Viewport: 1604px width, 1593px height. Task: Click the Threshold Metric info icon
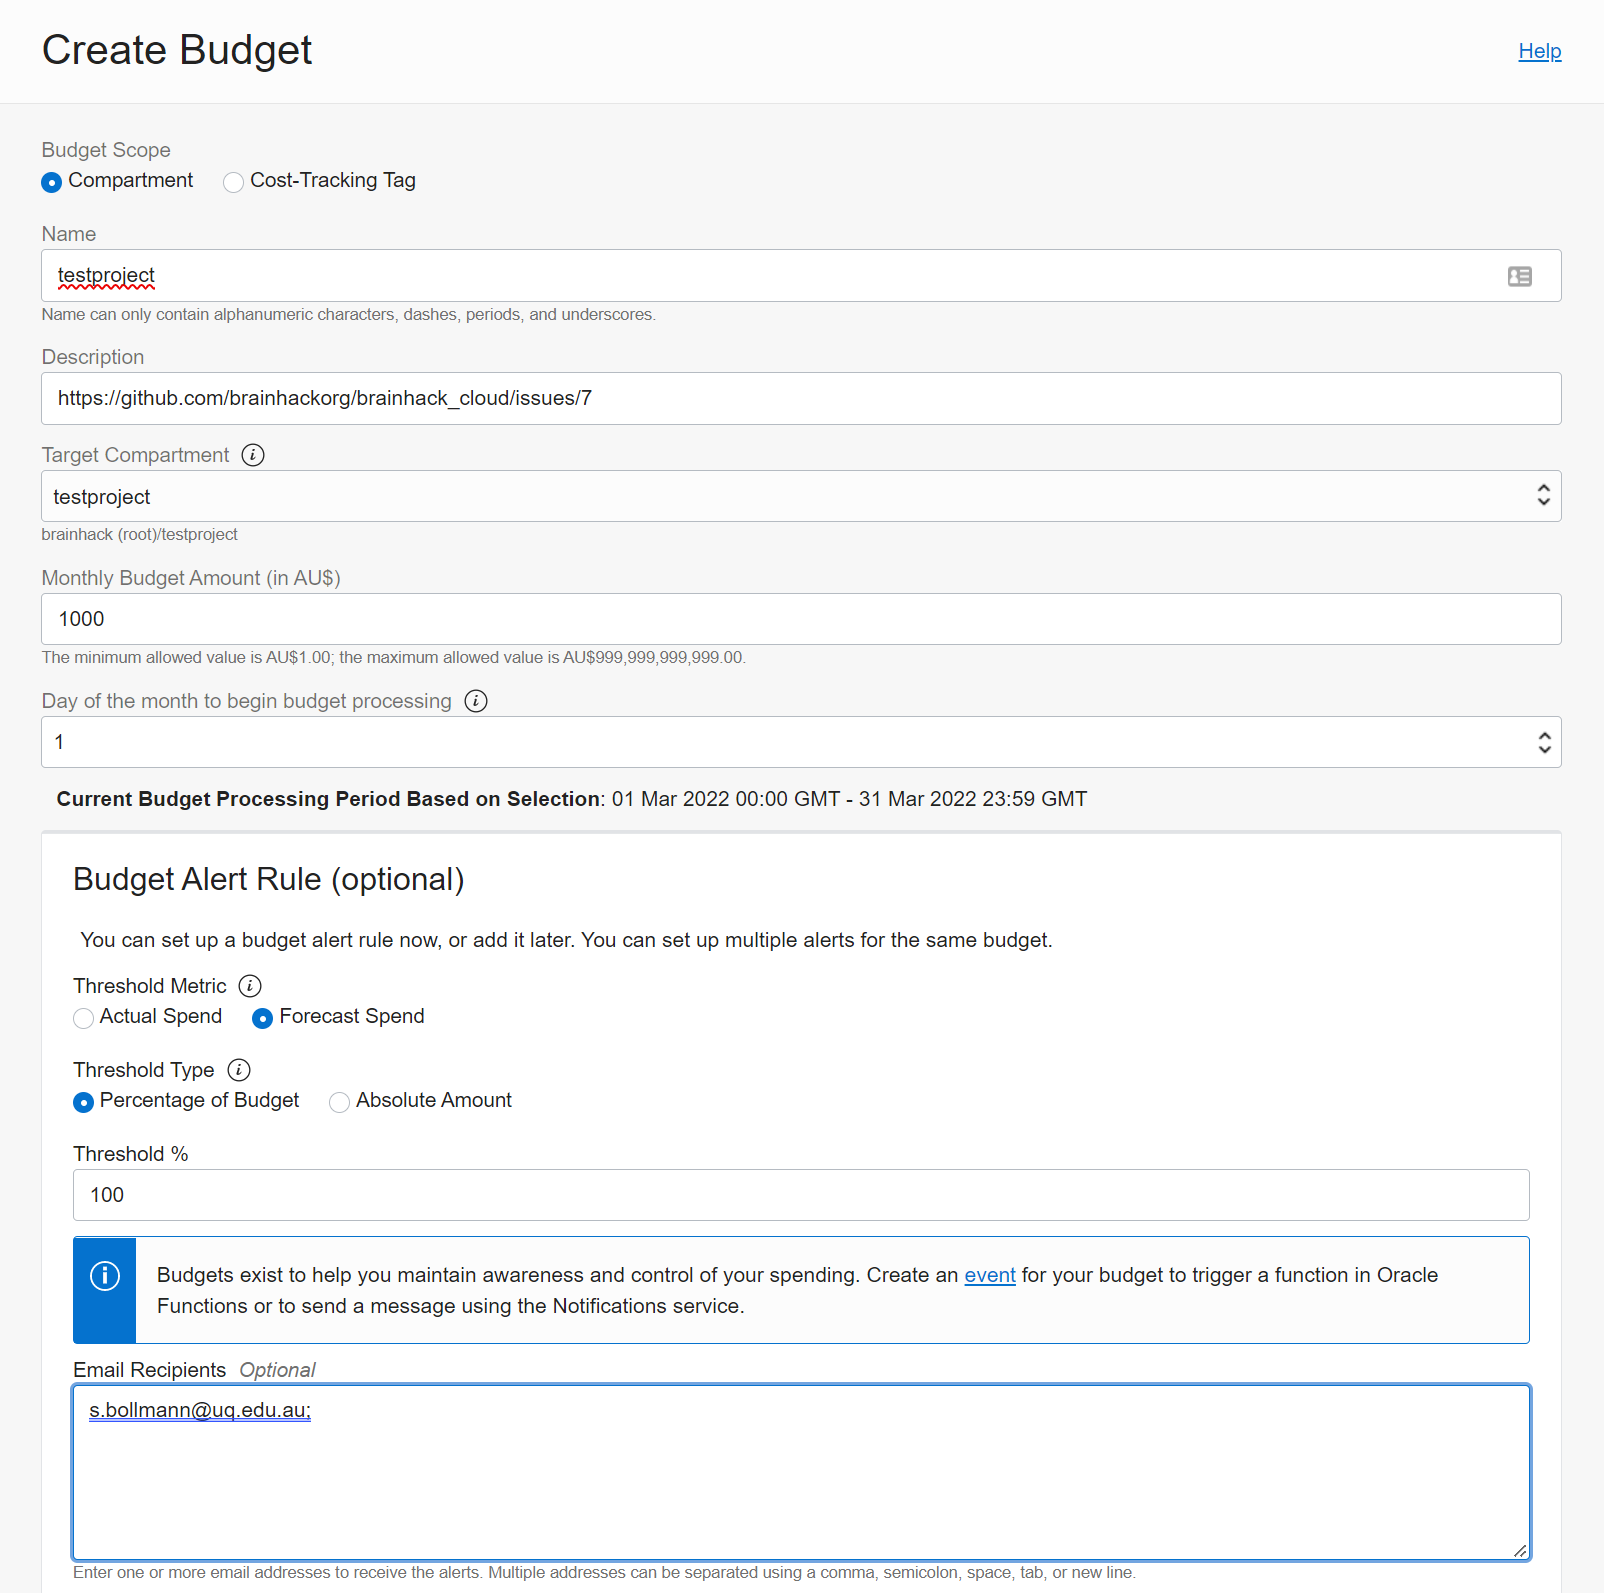point(250,986)
